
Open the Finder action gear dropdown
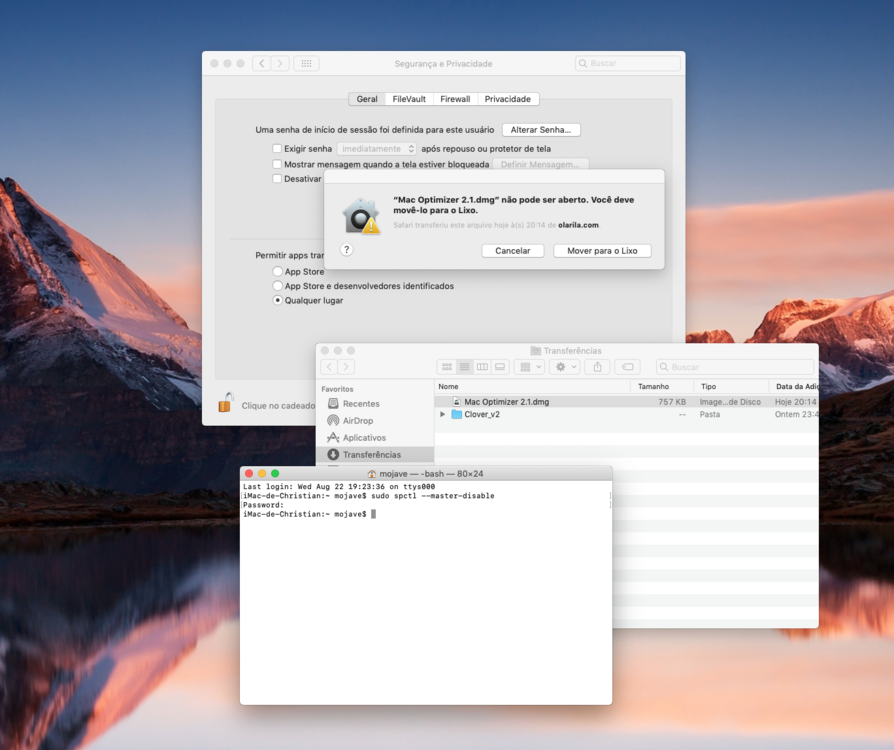[x=565, y=367]
